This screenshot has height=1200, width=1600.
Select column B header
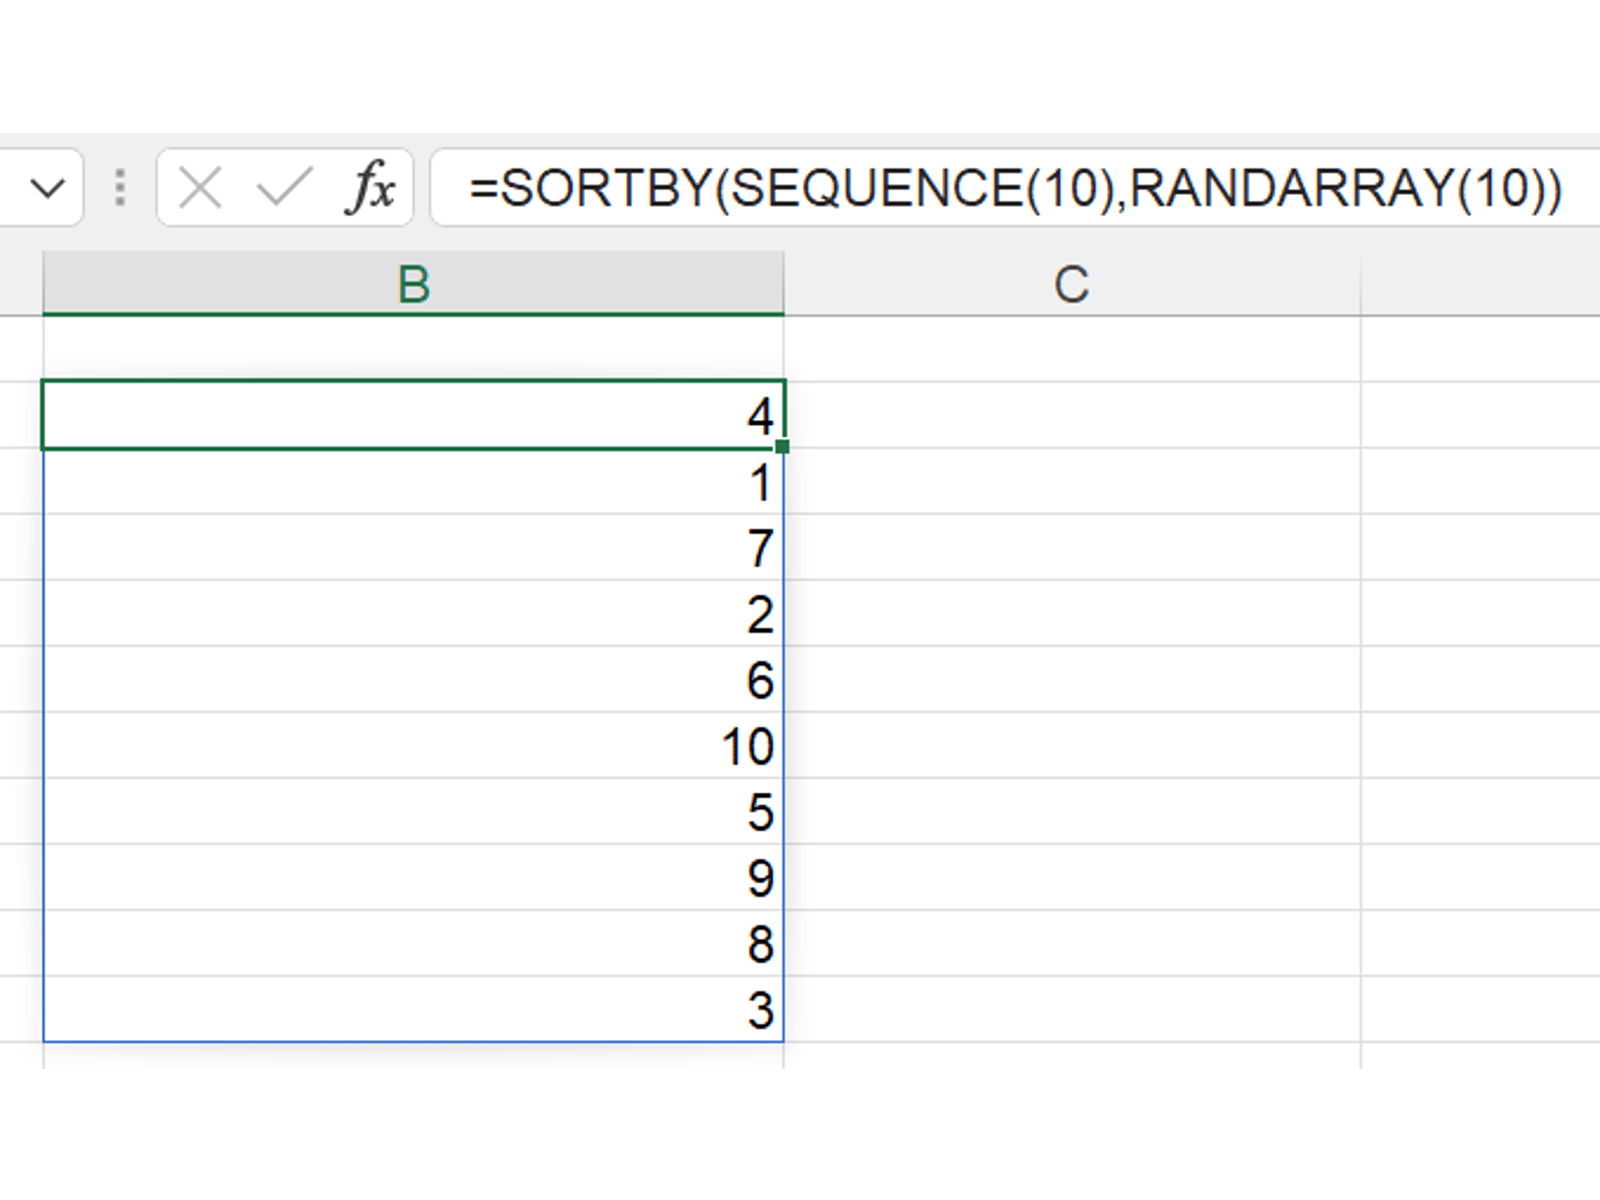[x=413, y=285]
